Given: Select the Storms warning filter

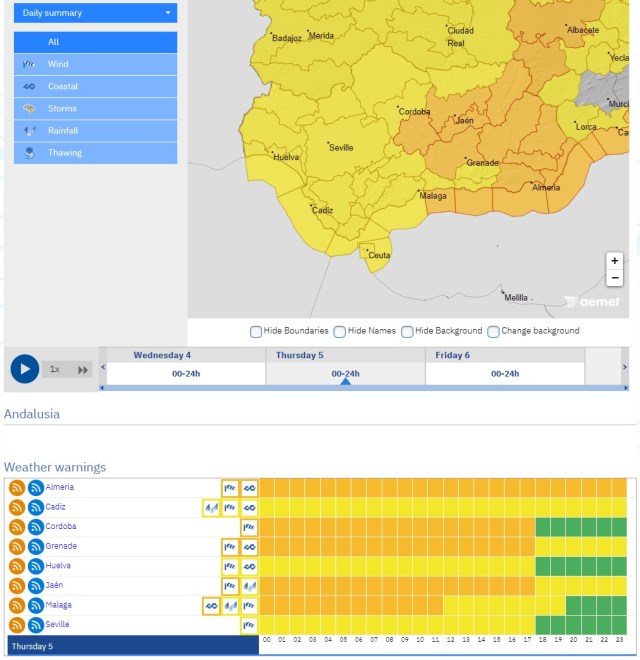Looking at the screenshot, I should (95, 108).
